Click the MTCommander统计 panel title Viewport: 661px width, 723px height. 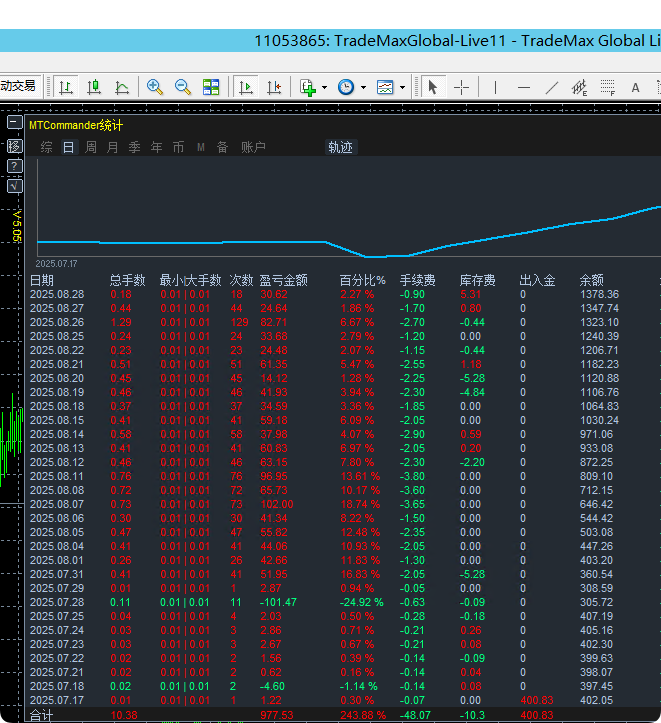[x=76, y=125]
